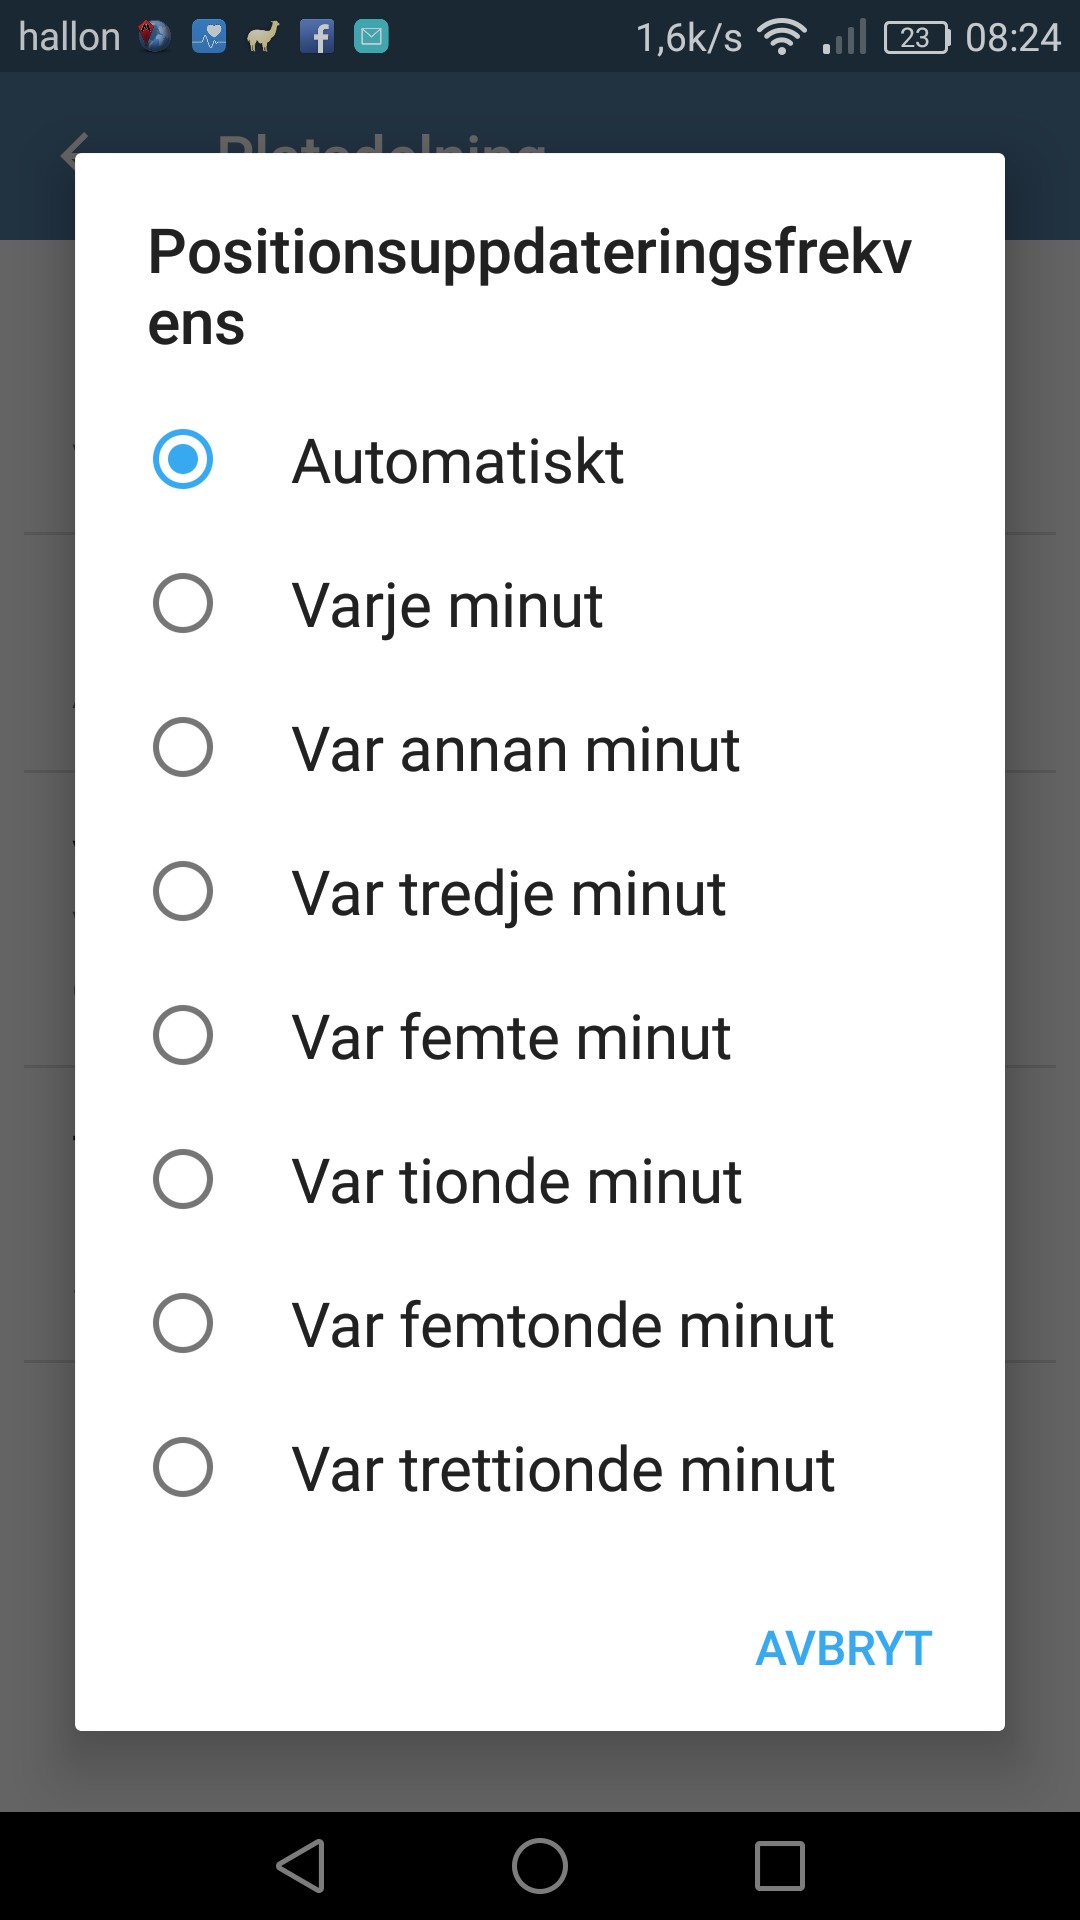Tap the battery level indicator
This screenshot has width=1080, height=1920.
[916, 37]
